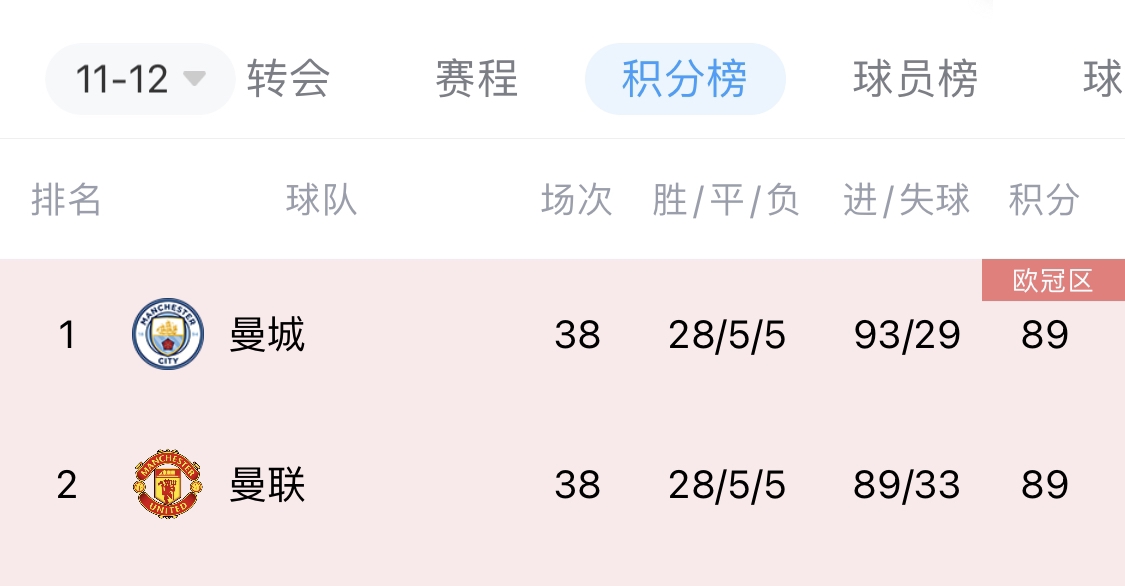Select 曼城 goals figure 93/29

[x=907, y=335]
